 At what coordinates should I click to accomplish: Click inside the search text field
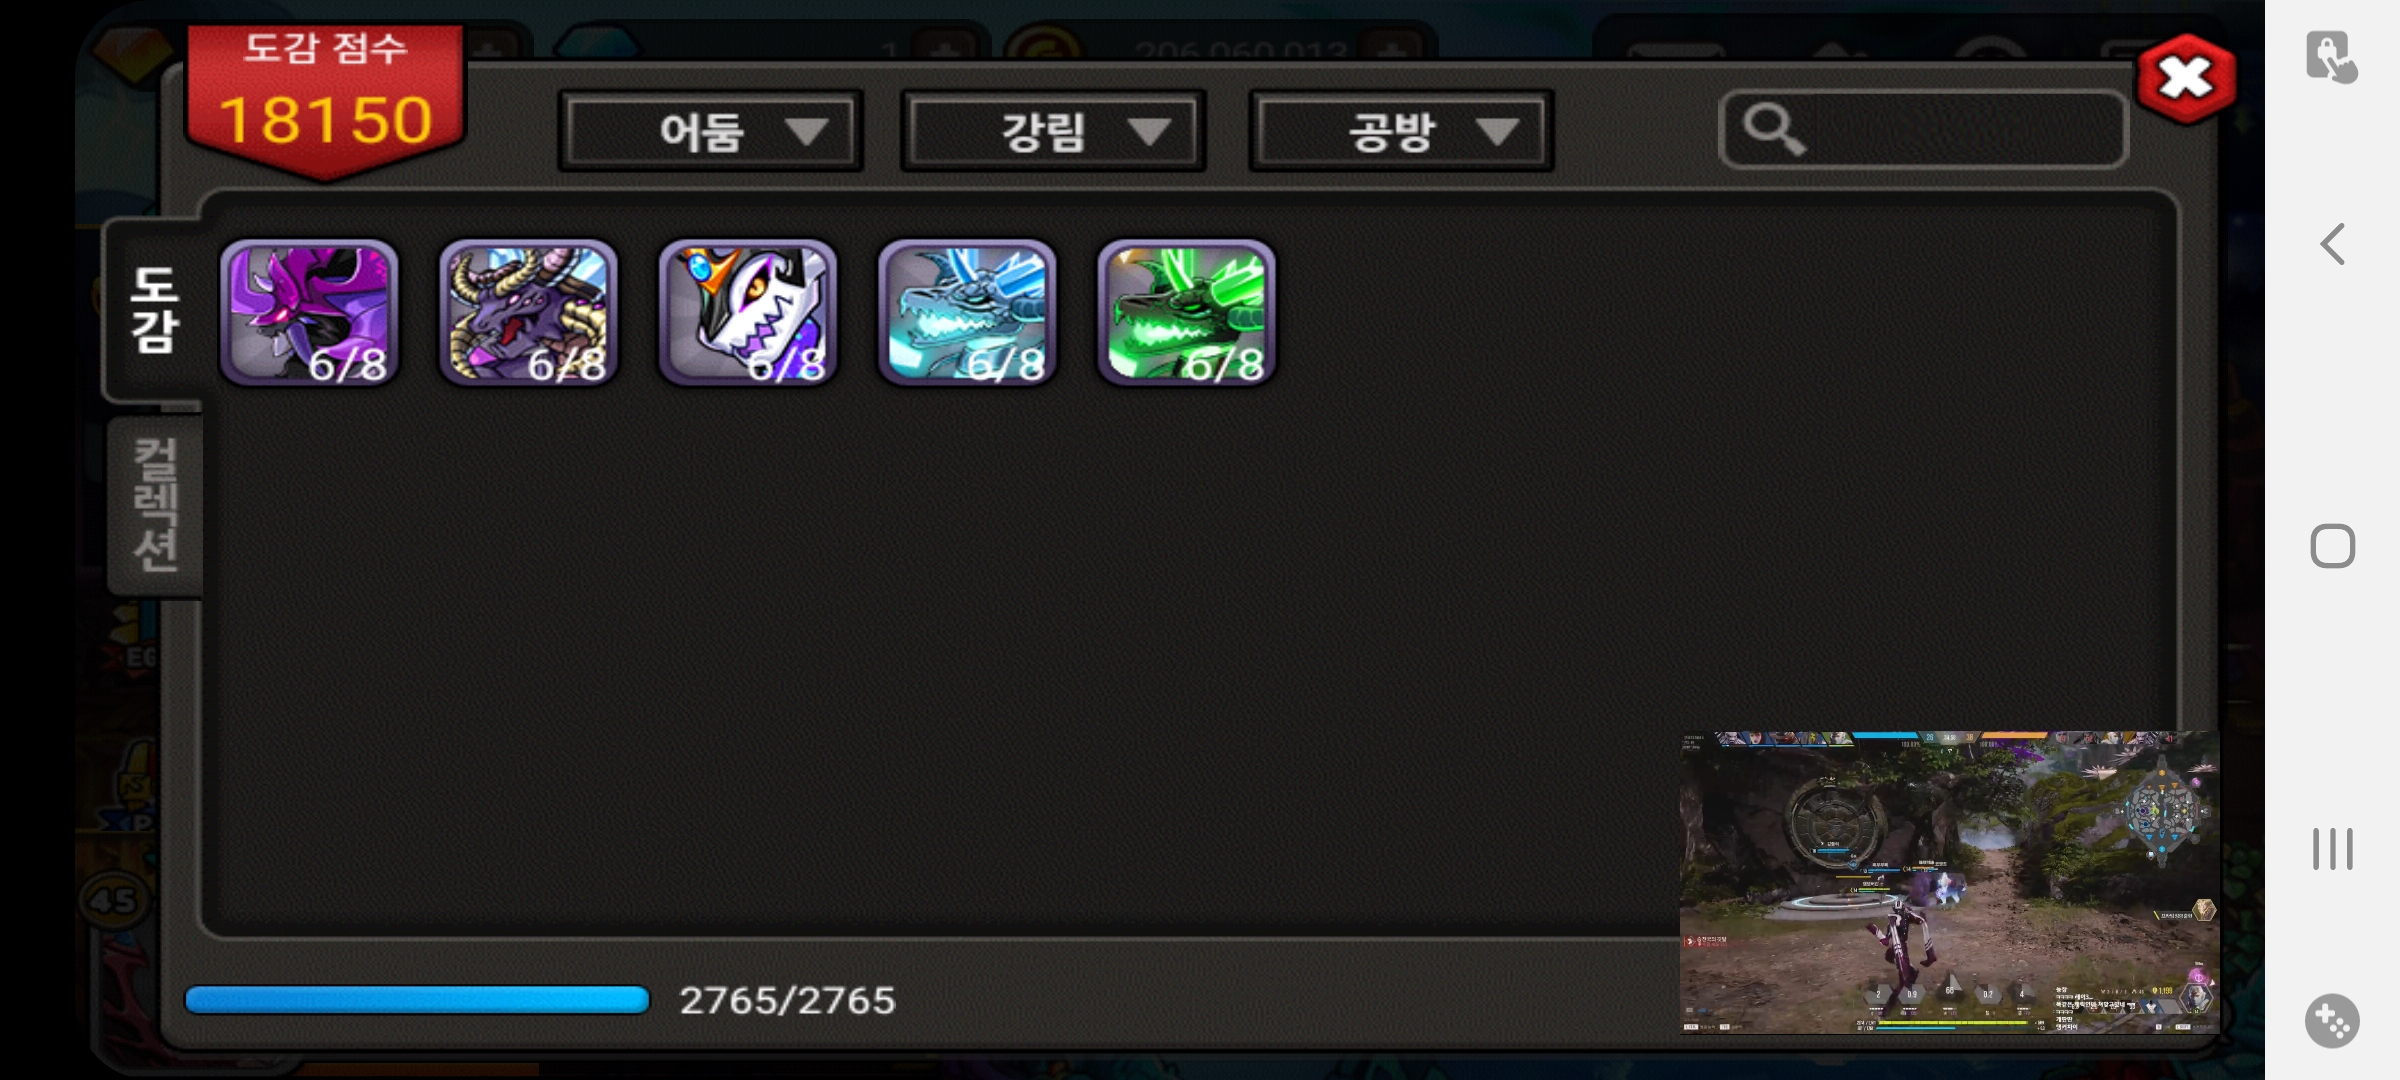click(1923, 129)
